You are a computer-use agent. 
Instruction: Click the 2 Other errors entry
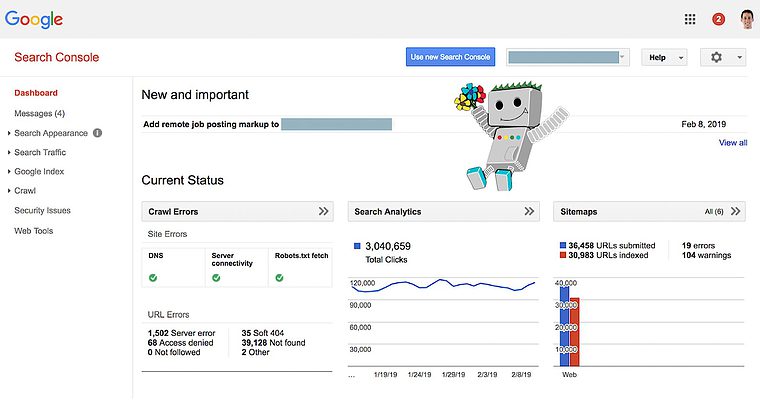tap(255, 352)
